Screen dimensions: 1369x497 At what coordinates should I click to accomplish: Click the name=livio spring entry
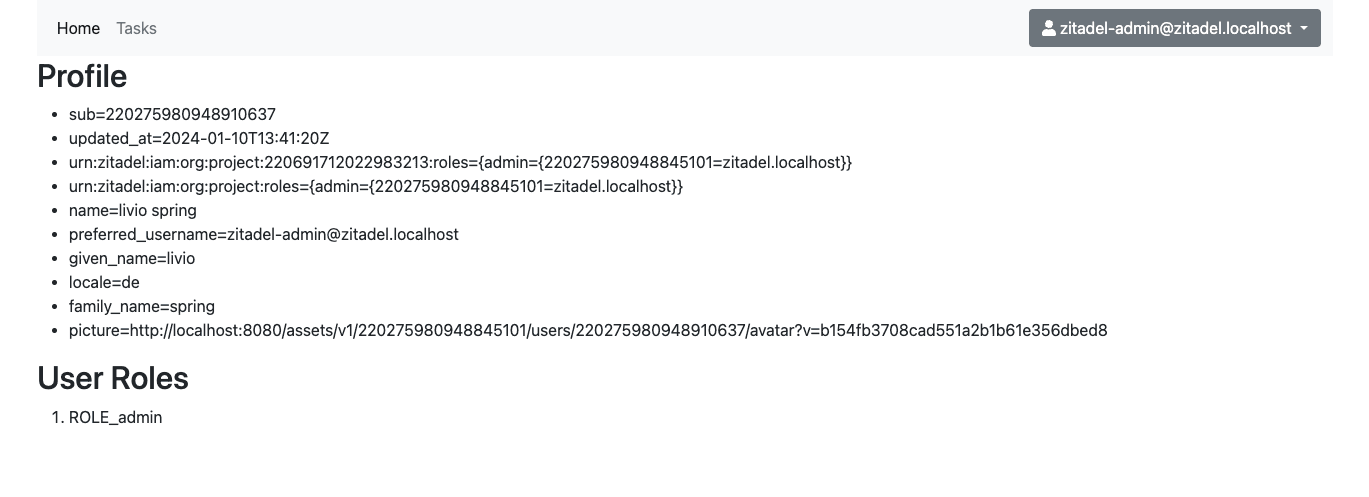click(x=133, y=210)
